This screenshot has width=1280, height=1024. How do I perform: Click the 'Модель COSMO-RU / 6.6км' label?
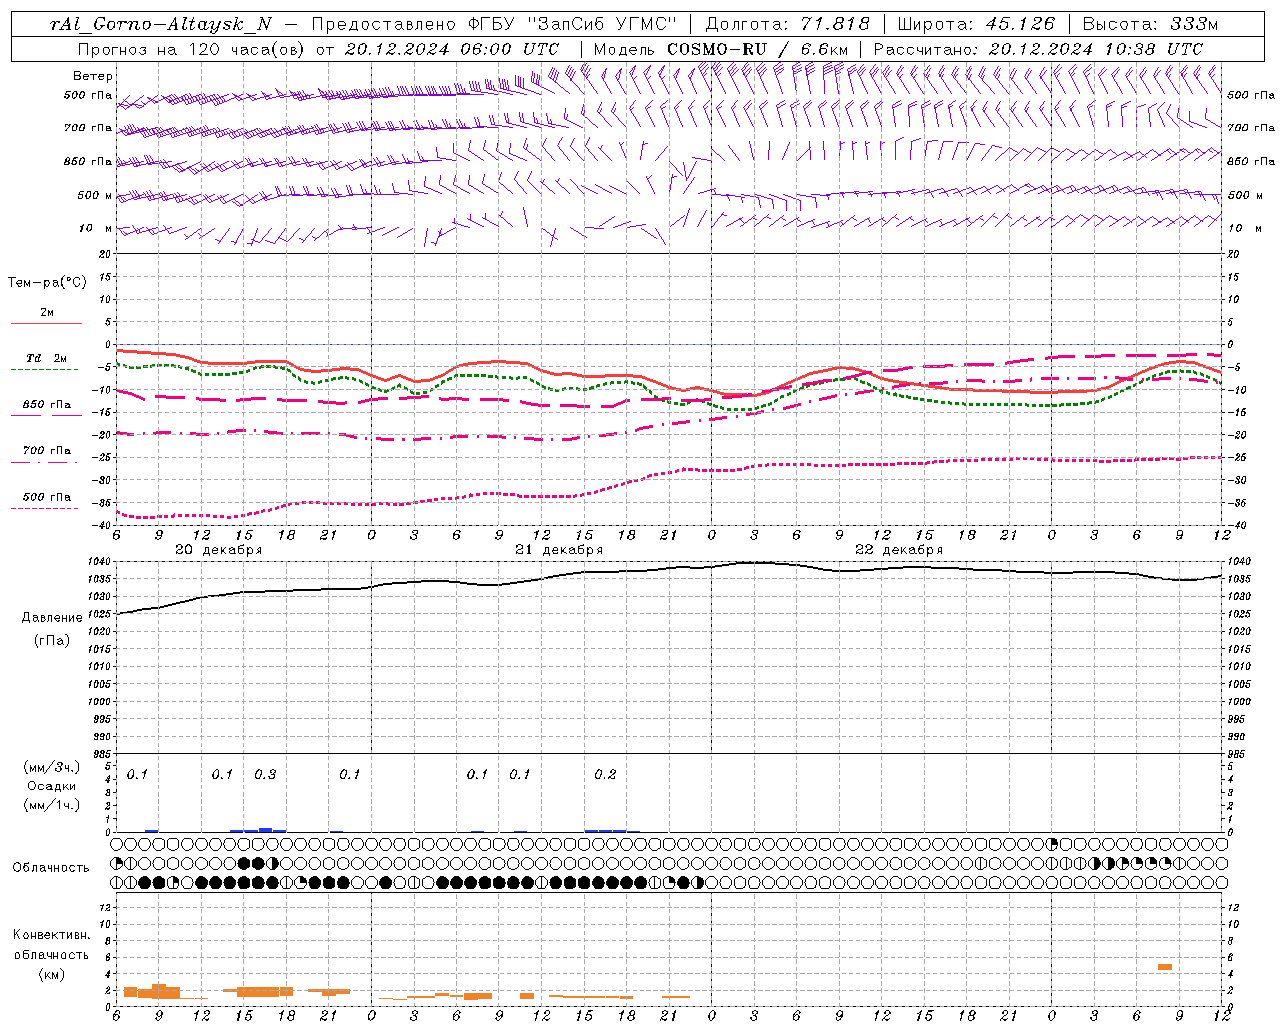pyautogui.click(x=721, y=49)
